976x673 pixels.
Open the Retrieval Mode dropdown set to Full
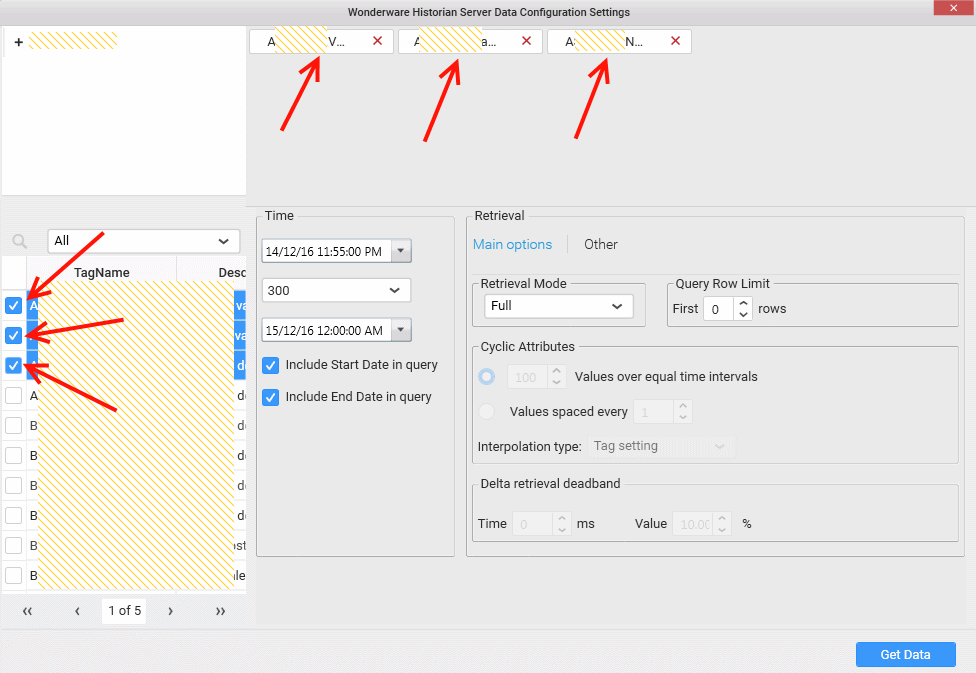click(x=558, y=306)
